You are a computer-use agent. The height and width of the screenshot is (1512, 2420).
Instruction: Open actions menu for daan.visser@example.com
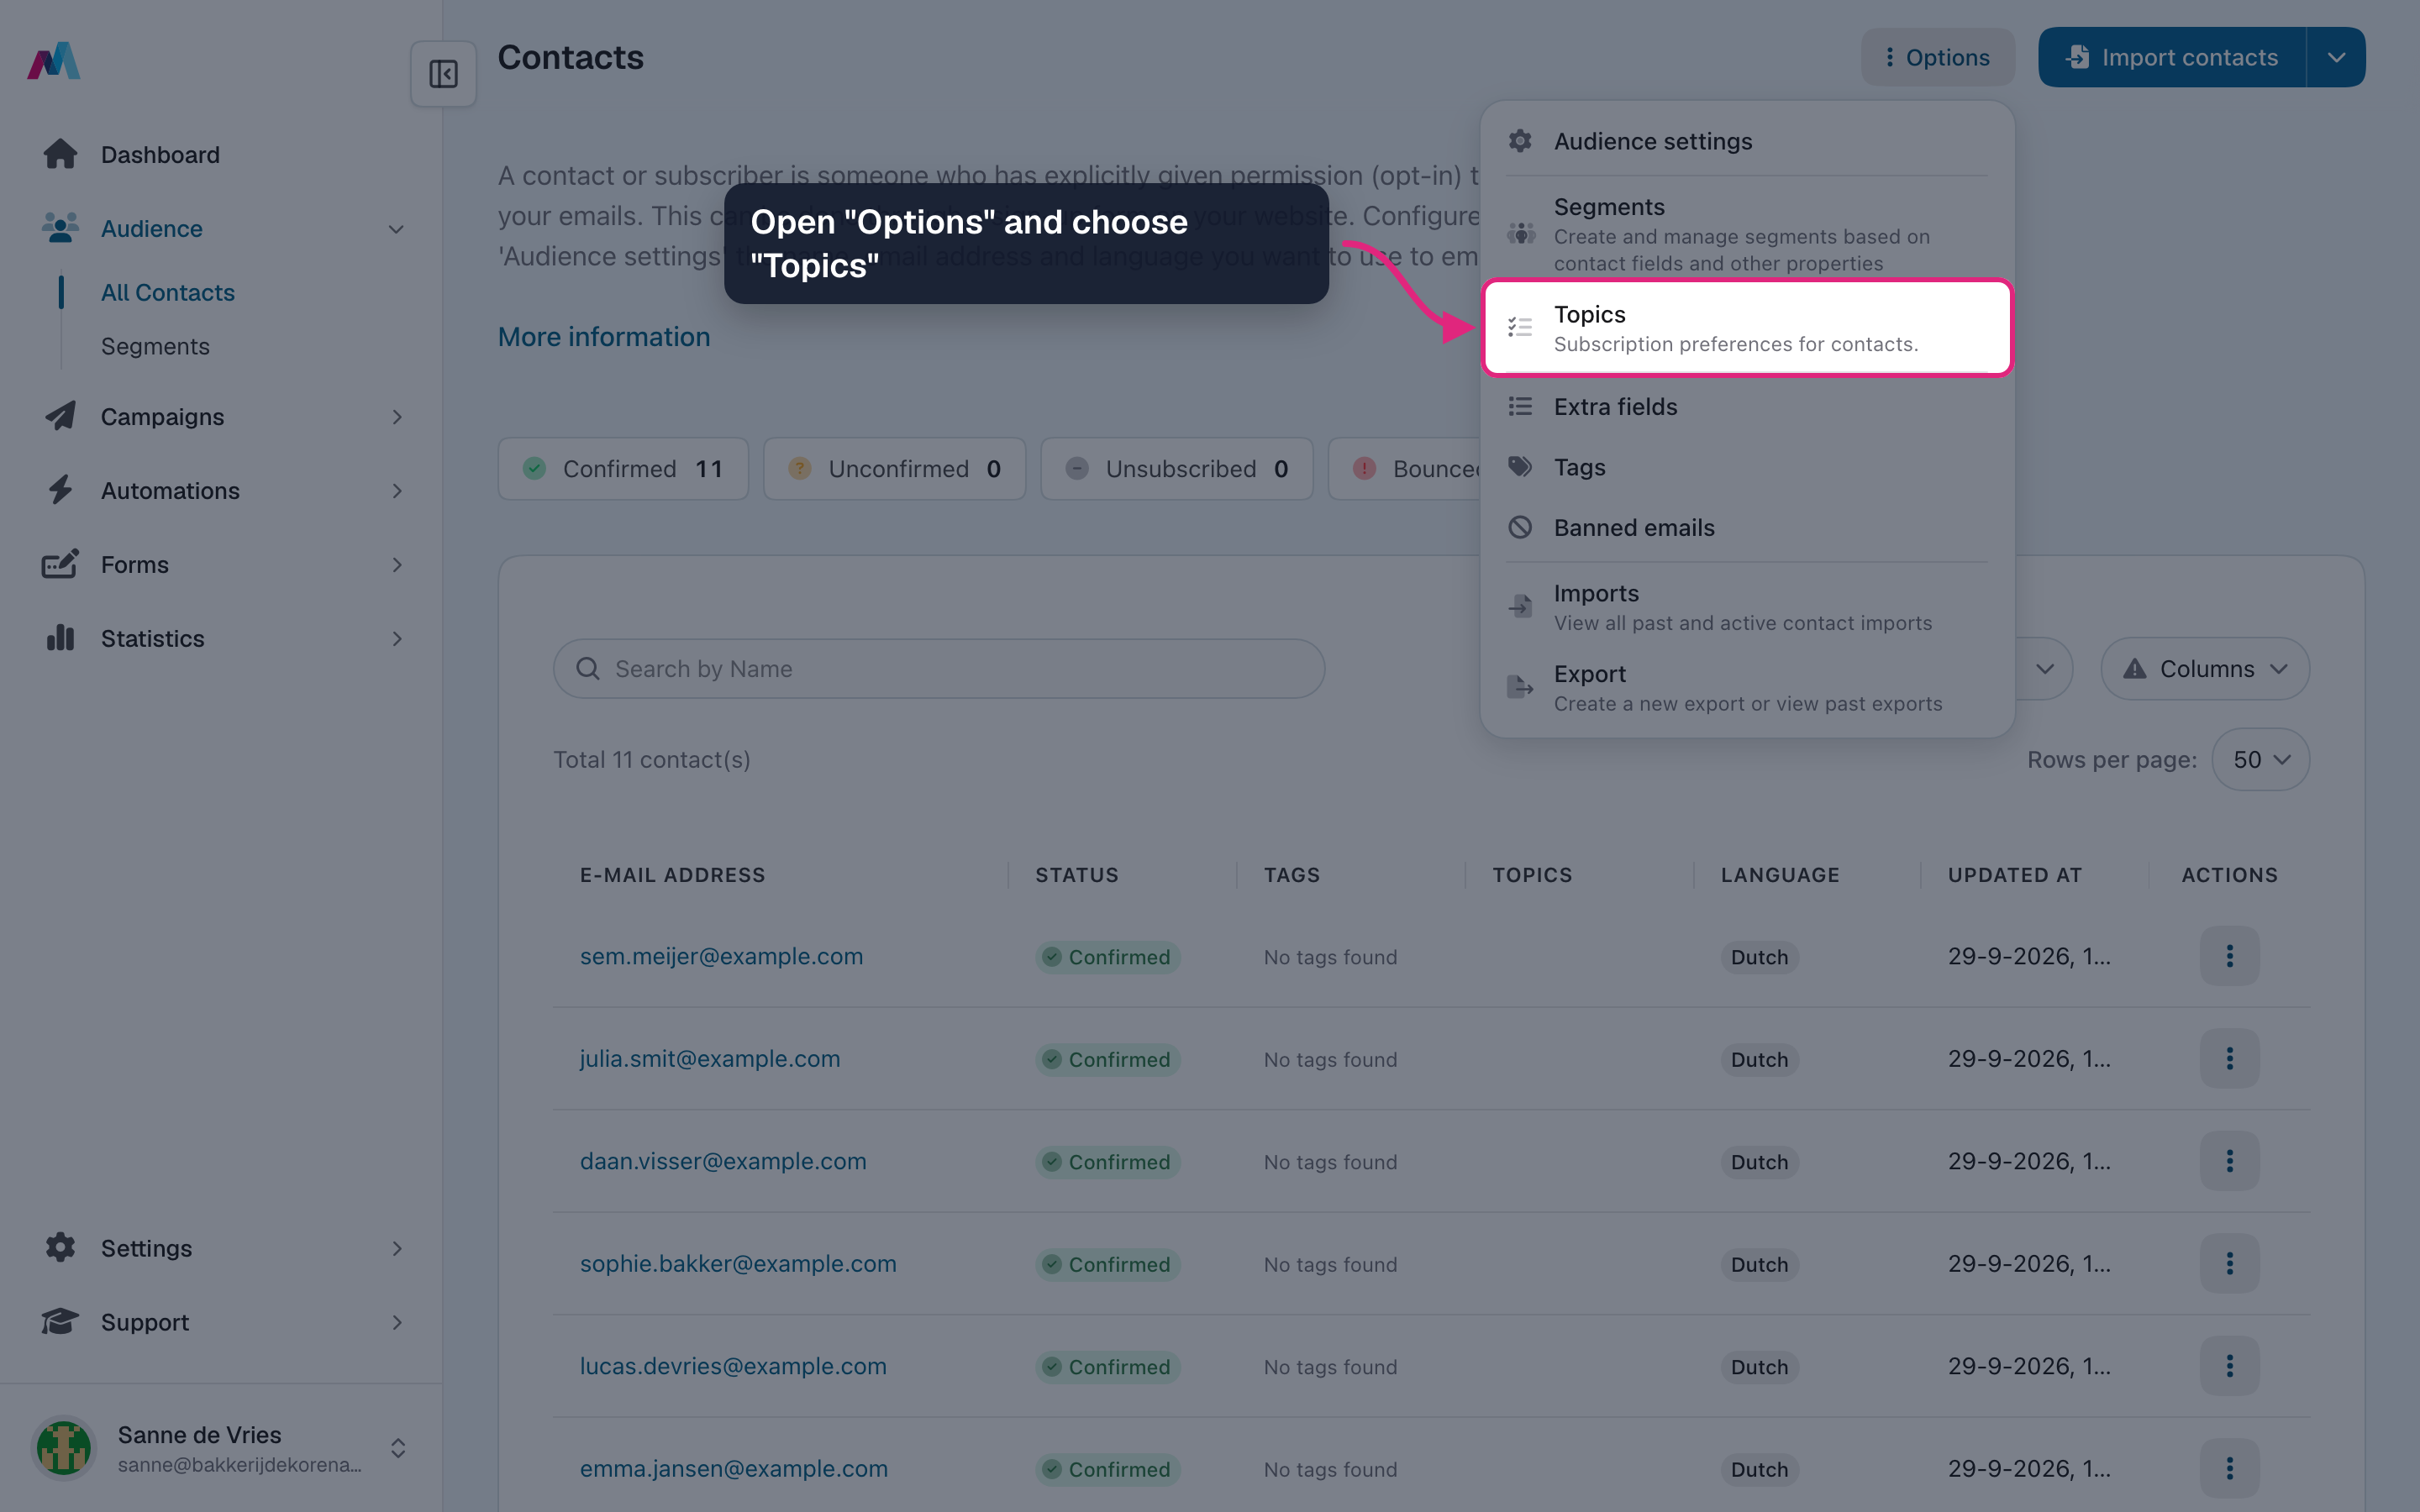[2229, 1161]
